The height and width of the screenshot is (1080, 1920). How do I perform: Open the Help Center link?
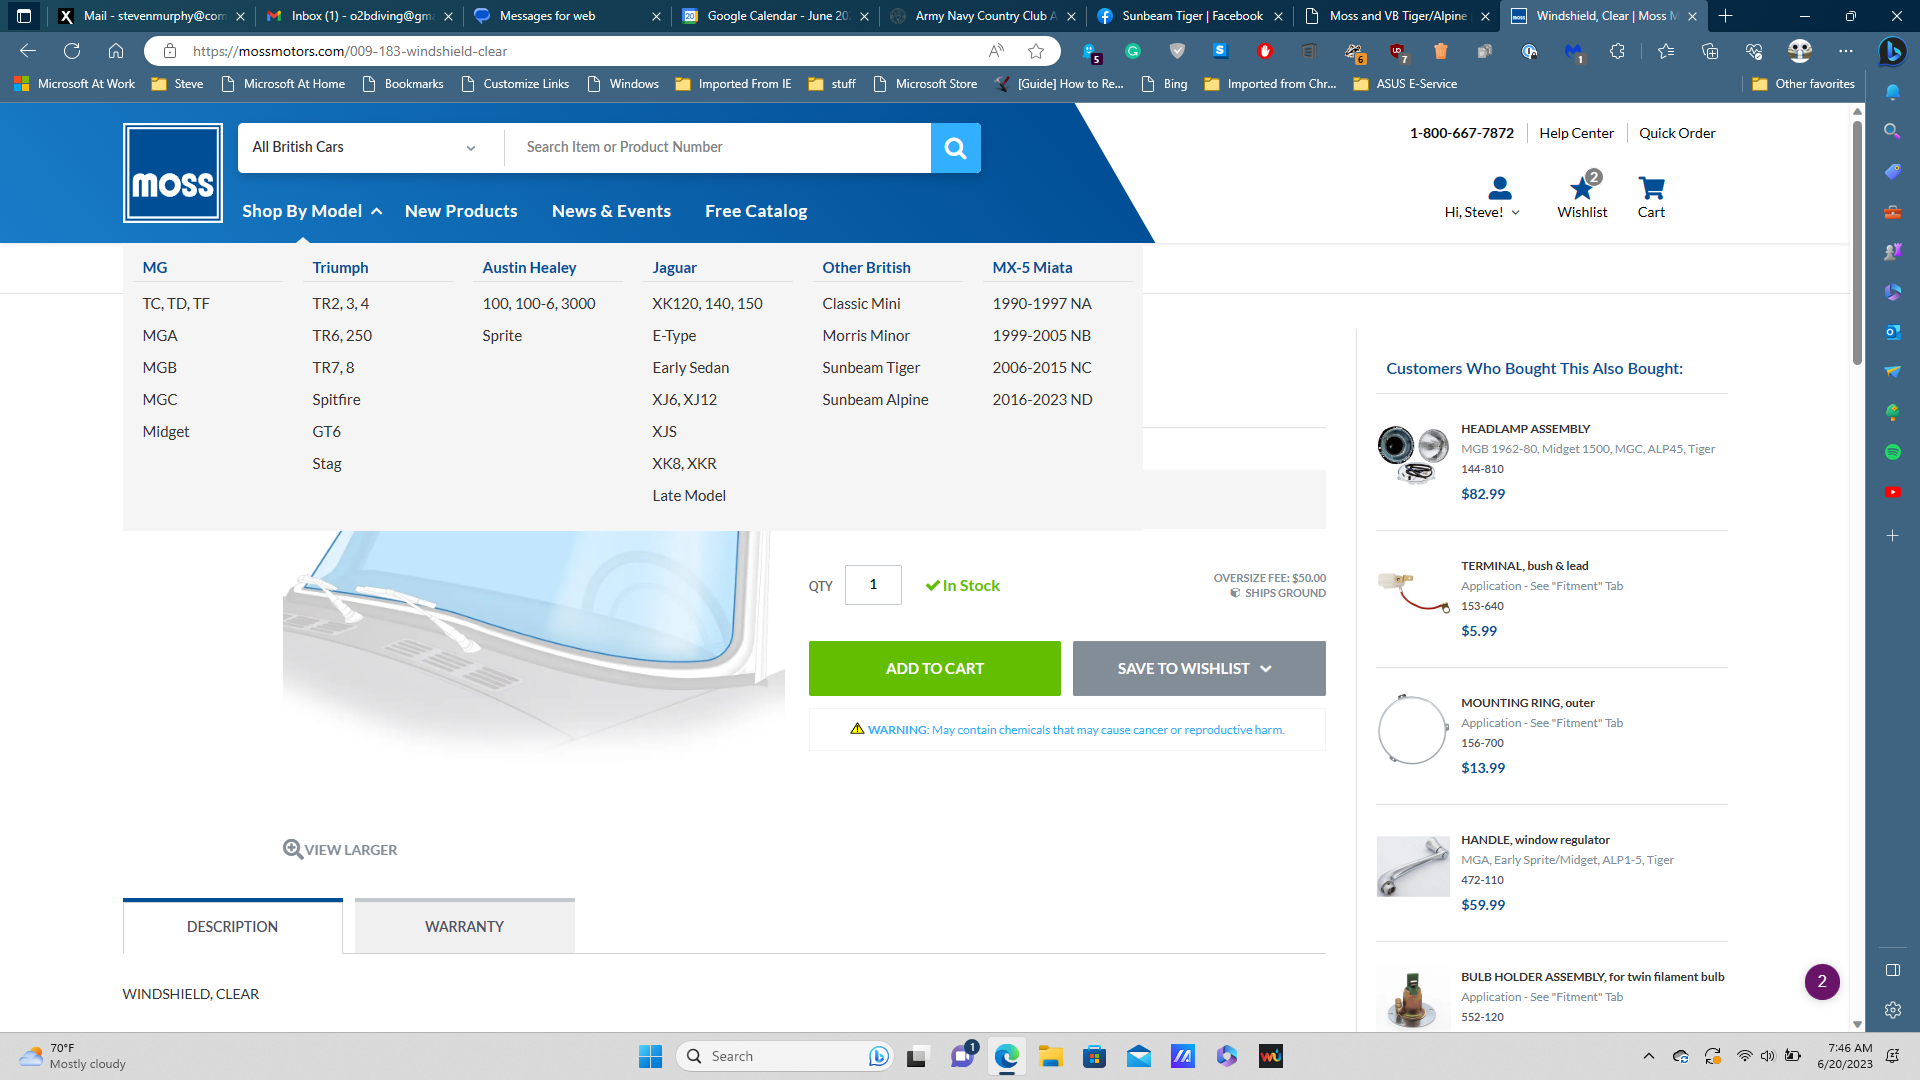(x=1576, y=133)
